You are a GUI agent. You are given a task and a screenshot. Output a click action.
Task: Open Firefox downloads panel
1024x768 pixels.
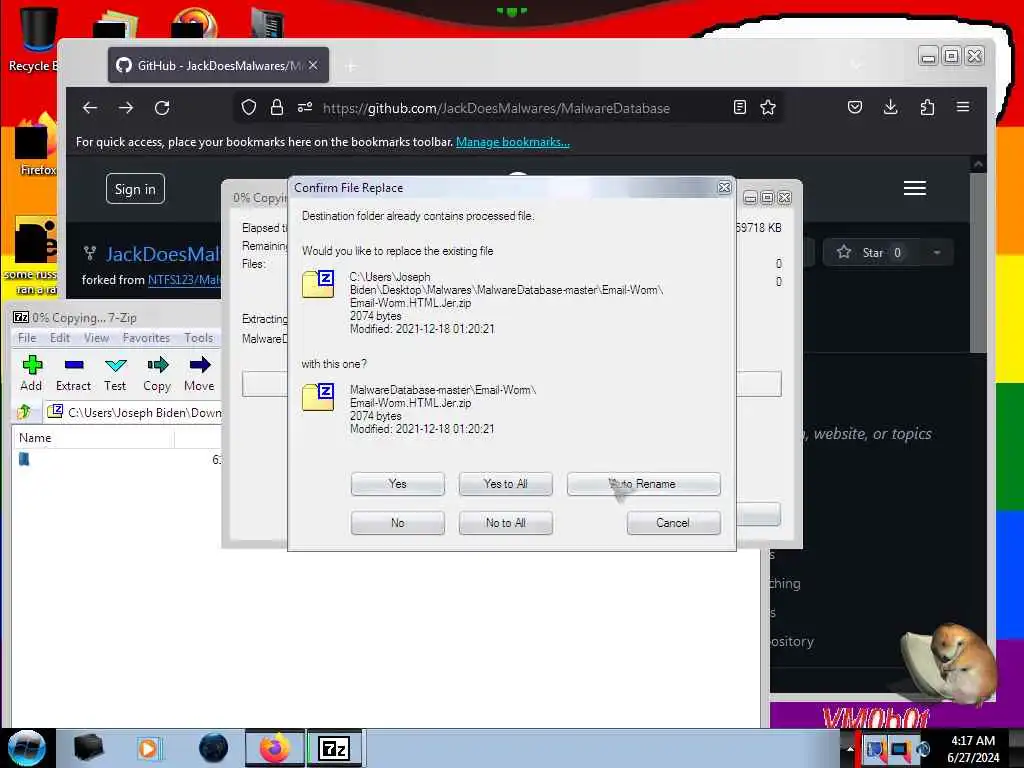(x=890, y=107)
